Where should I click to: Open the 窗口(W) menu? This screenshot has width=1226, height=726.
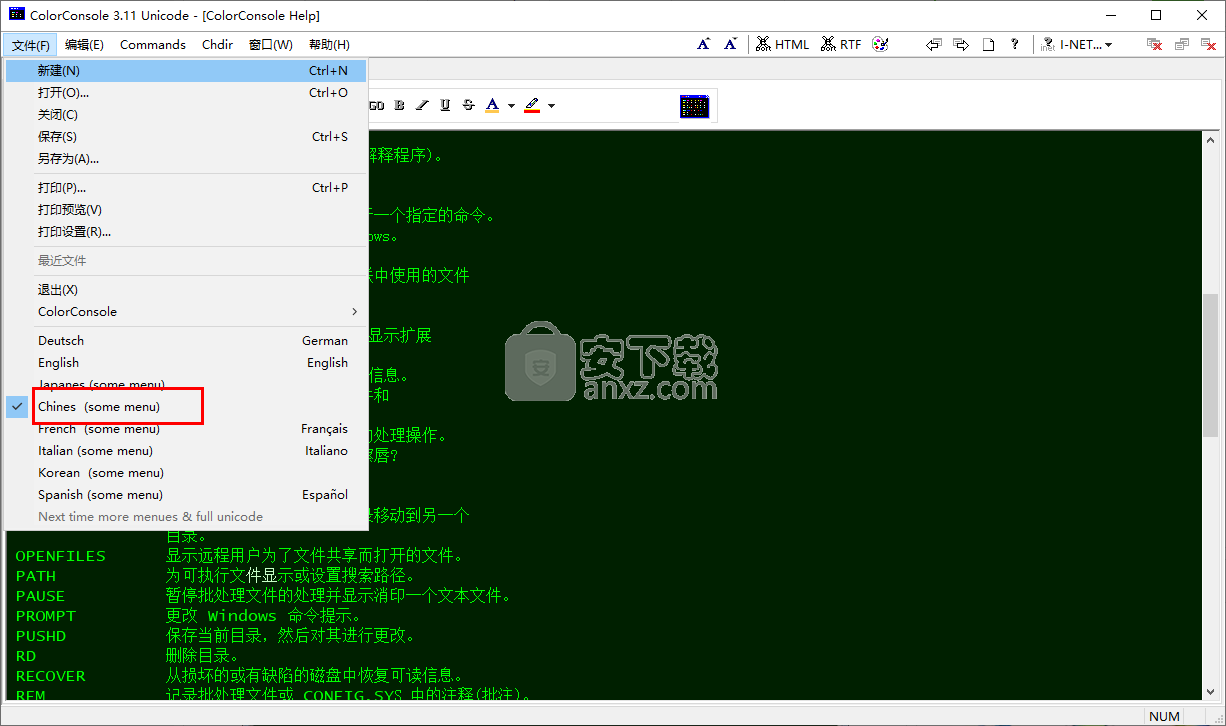(x=271, y=45)
